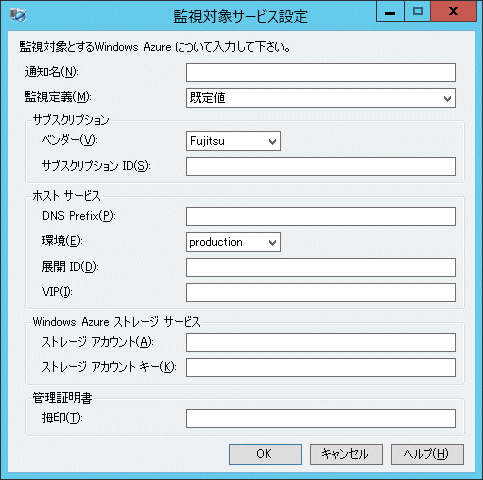Open the ベンダー(V) dropdown showing Fujitsu
483x480 pixels.
point(233,141)
